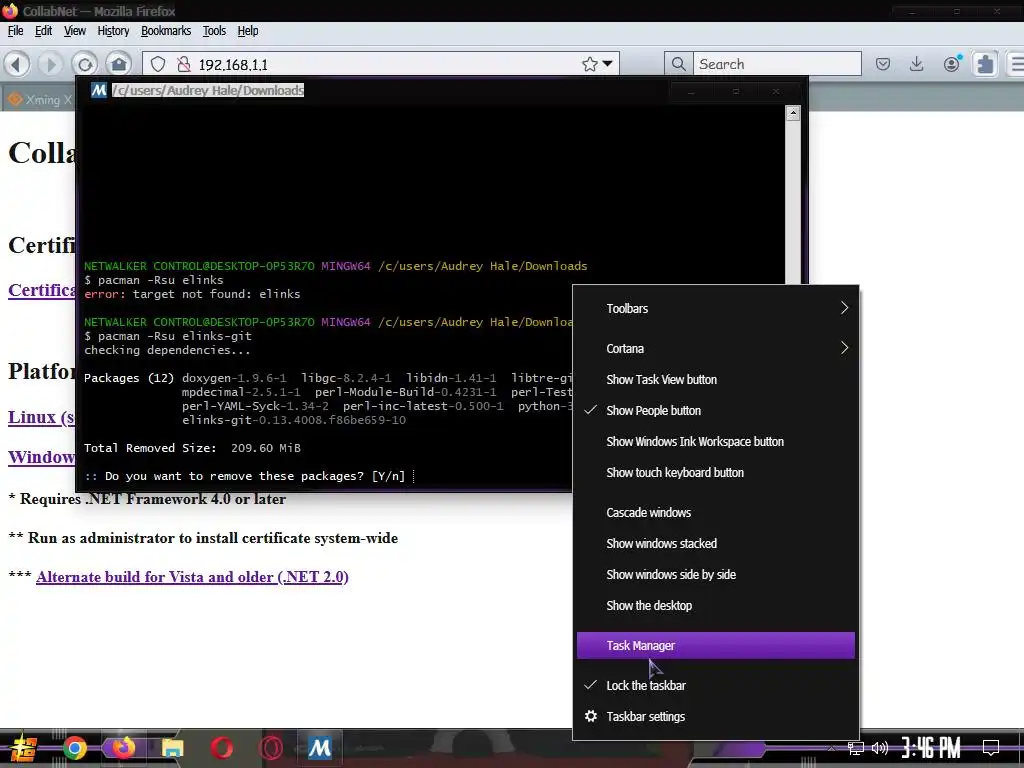The width and height of the screenshot is (1024, 768).
Task: Go to Firefox home page icon
Action: tap(119, 64)
